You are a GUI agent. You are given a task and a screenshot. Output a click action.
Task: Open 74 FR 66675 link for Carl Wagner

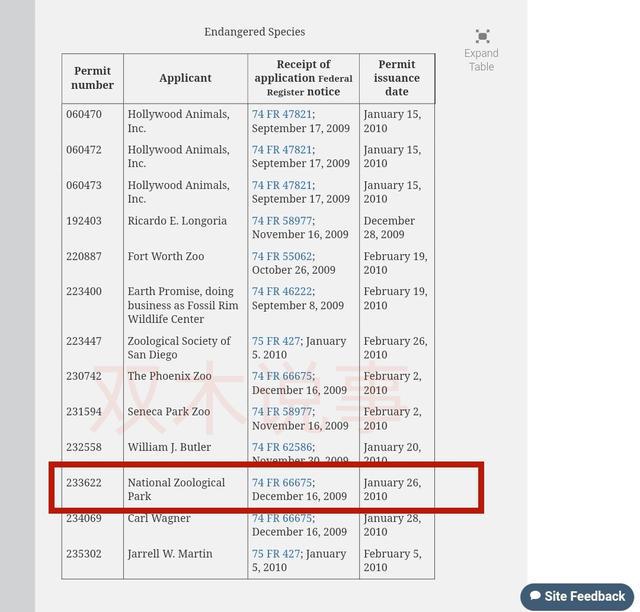[x=282, y=518]
